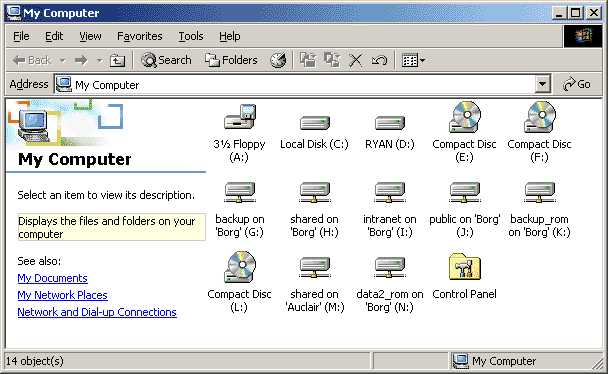Follow the Network and Dial-up Connections link

(x=97, y=312)
